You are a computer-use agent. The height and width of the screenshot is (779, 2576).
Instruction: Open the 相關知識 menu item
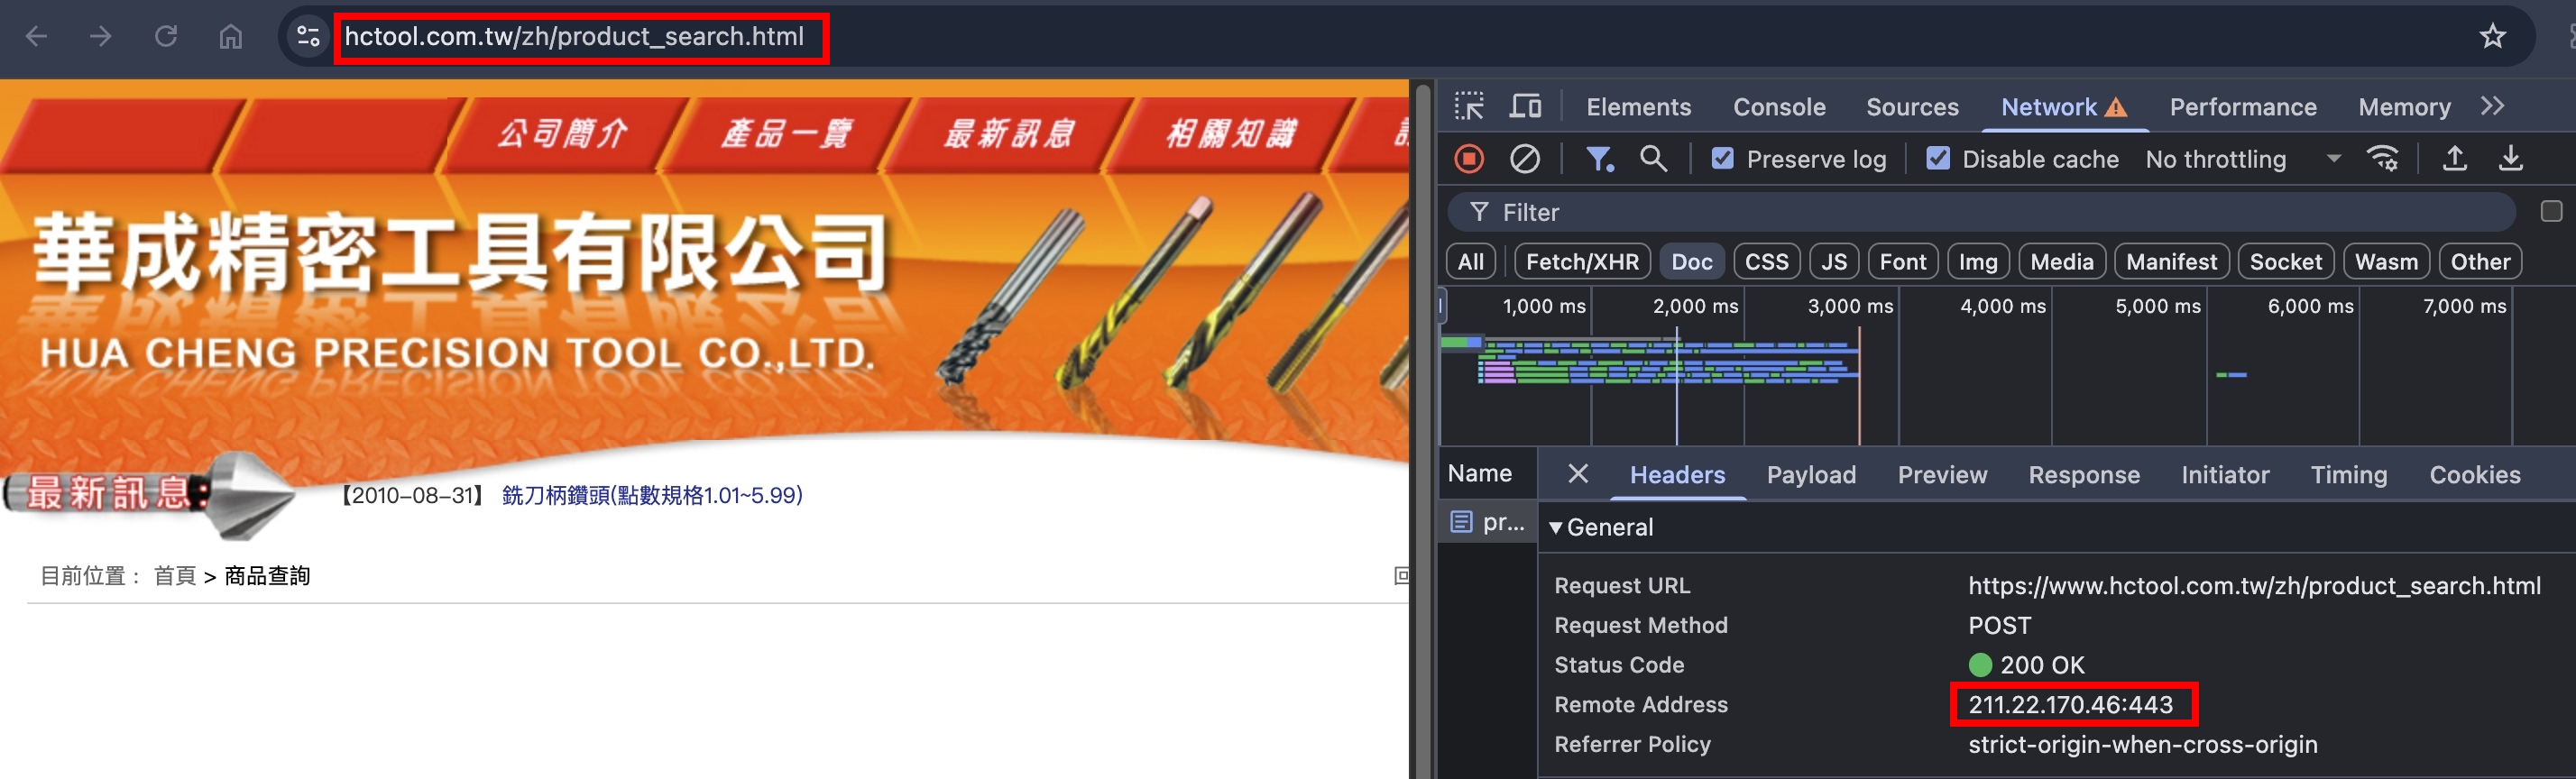tap(1232, 133)
